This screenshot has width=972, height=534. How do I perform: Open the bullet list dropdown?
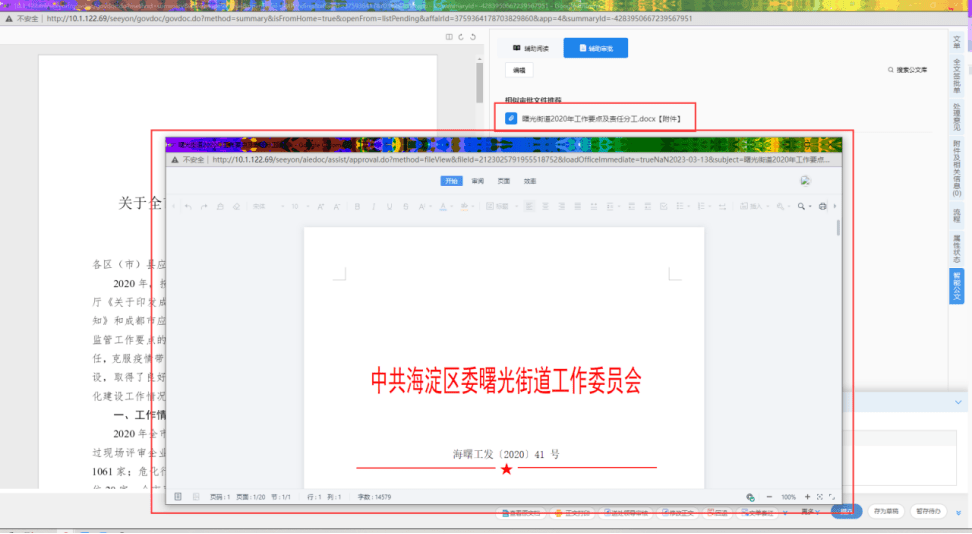coord(683,207)
